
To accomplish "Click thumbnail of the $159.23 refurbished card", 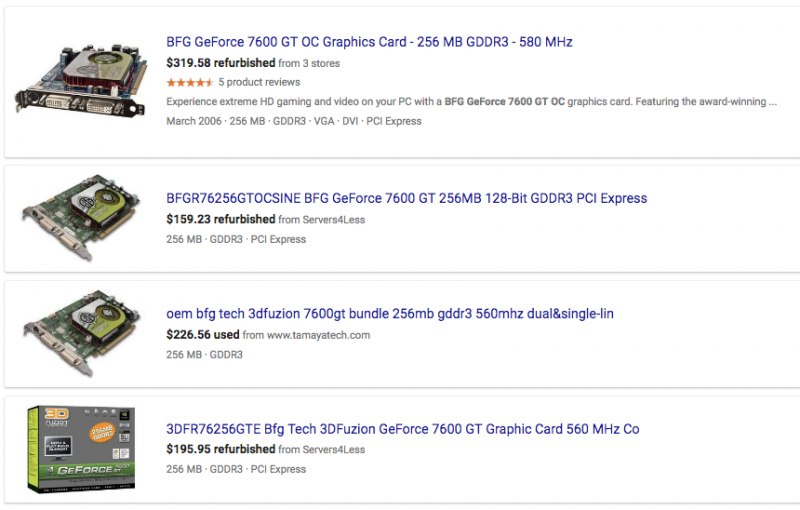I will point(82,218).
